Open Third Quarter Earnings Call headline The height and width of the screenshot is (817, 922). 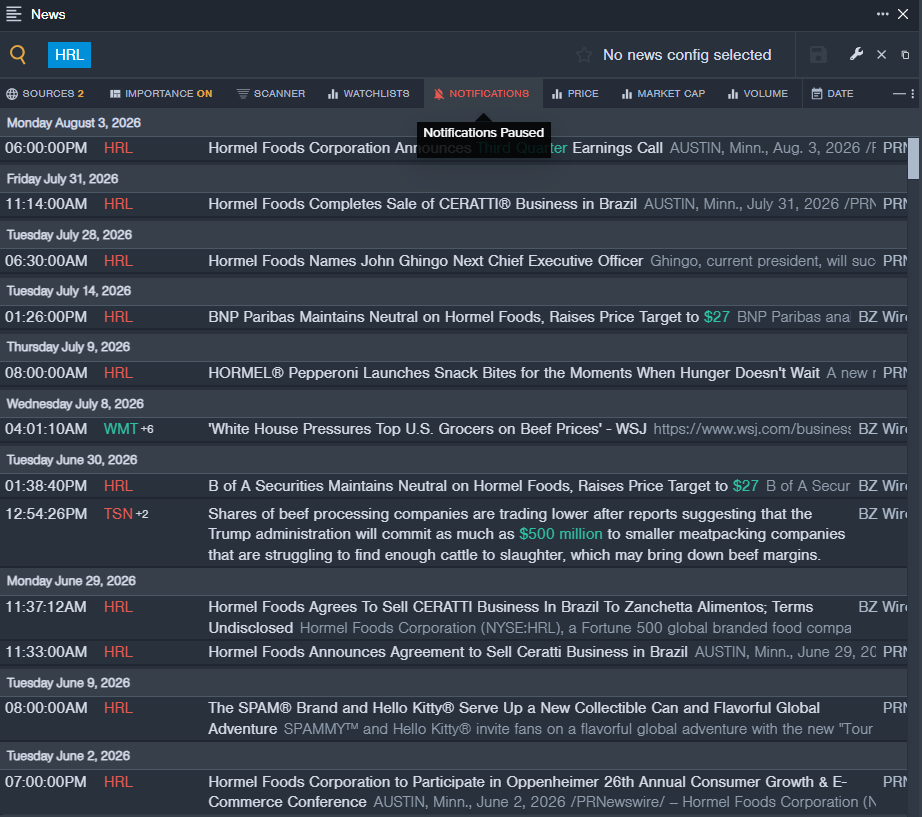[x=435, y=148]
